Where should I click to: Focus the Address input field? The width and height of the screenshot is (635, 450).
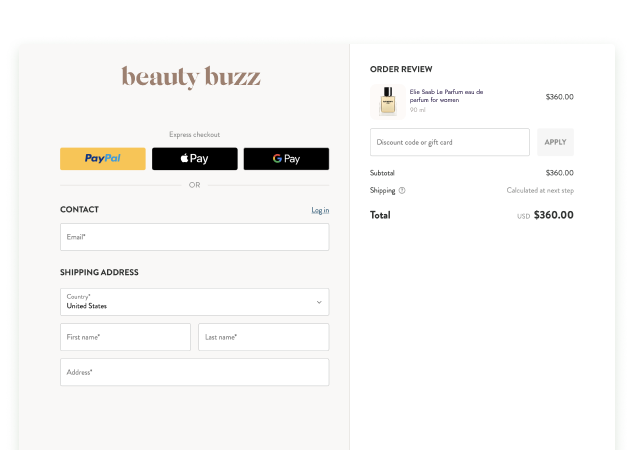(195, 372)
